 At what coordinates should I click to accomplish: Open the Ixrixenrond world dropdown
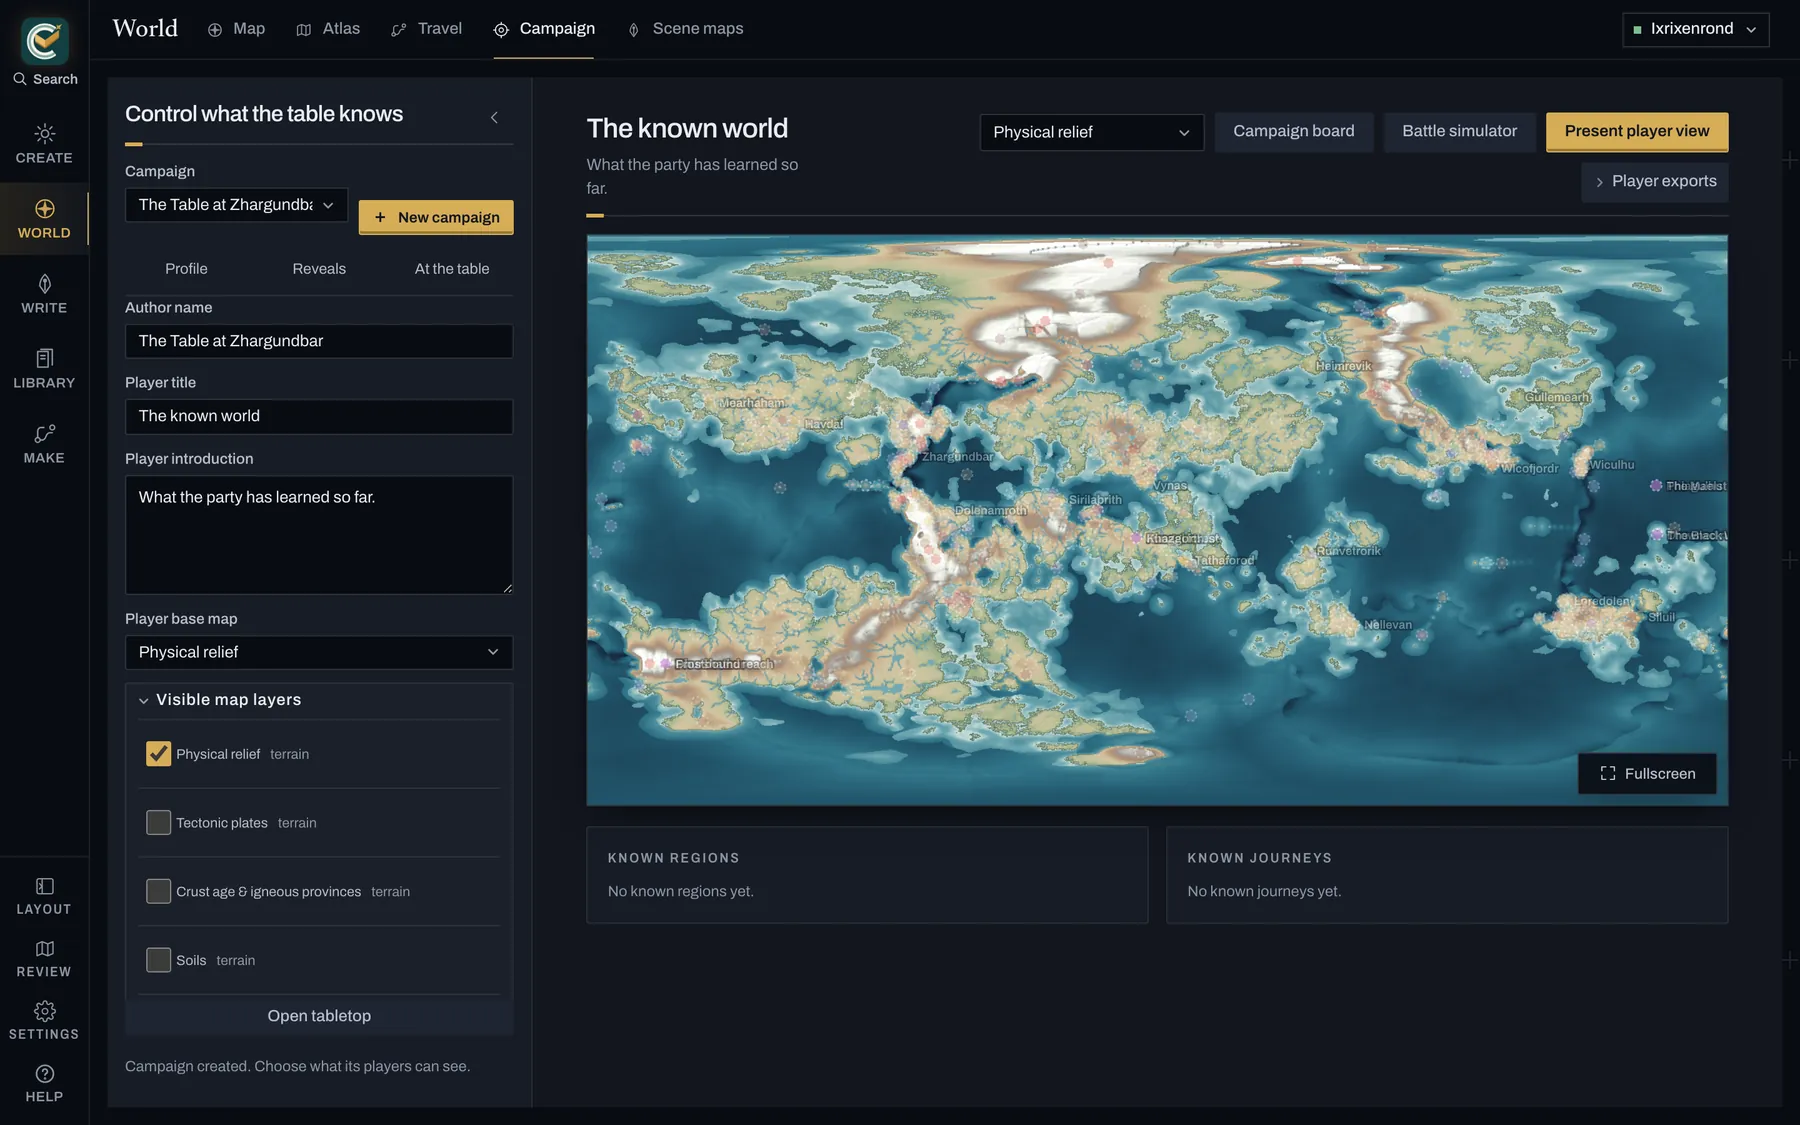1695,29
